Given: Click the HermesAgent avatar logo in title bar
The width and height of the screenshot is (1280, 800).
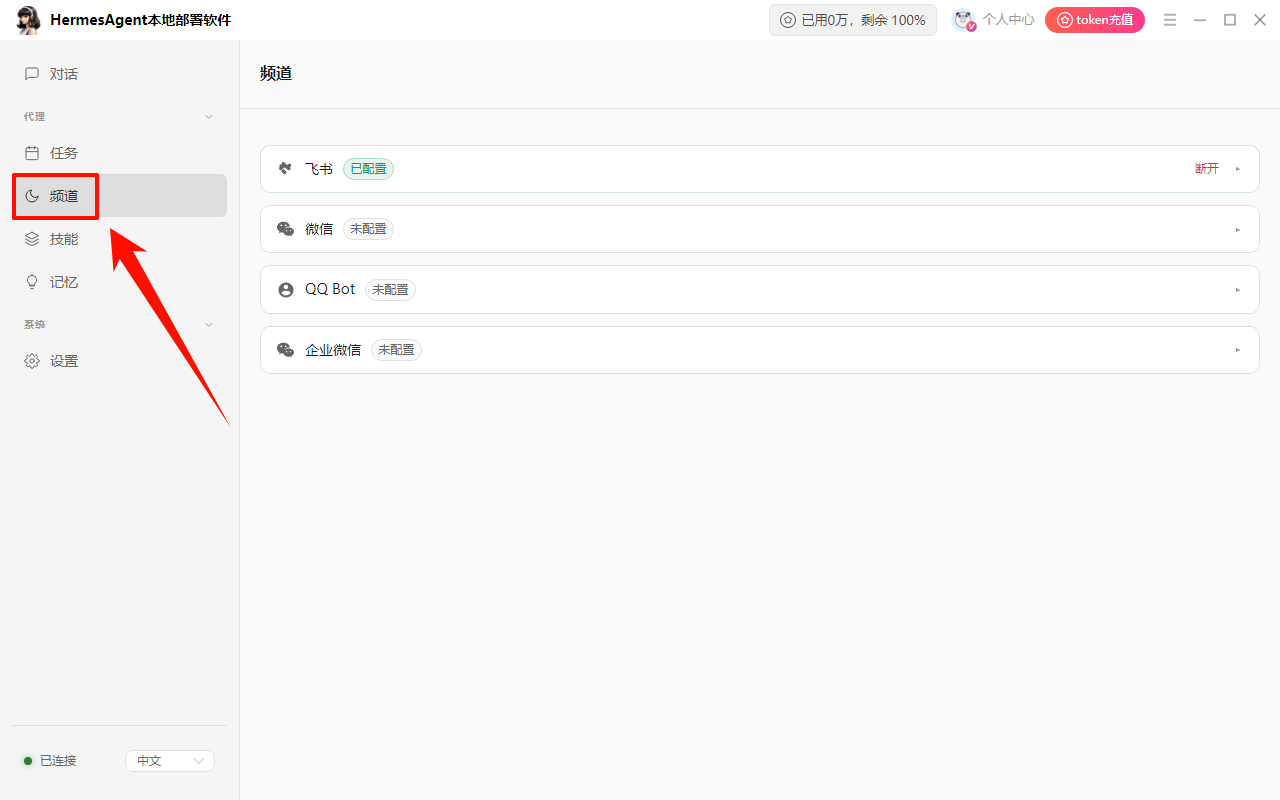Looking at the screenshot, I should pos(29,20).
